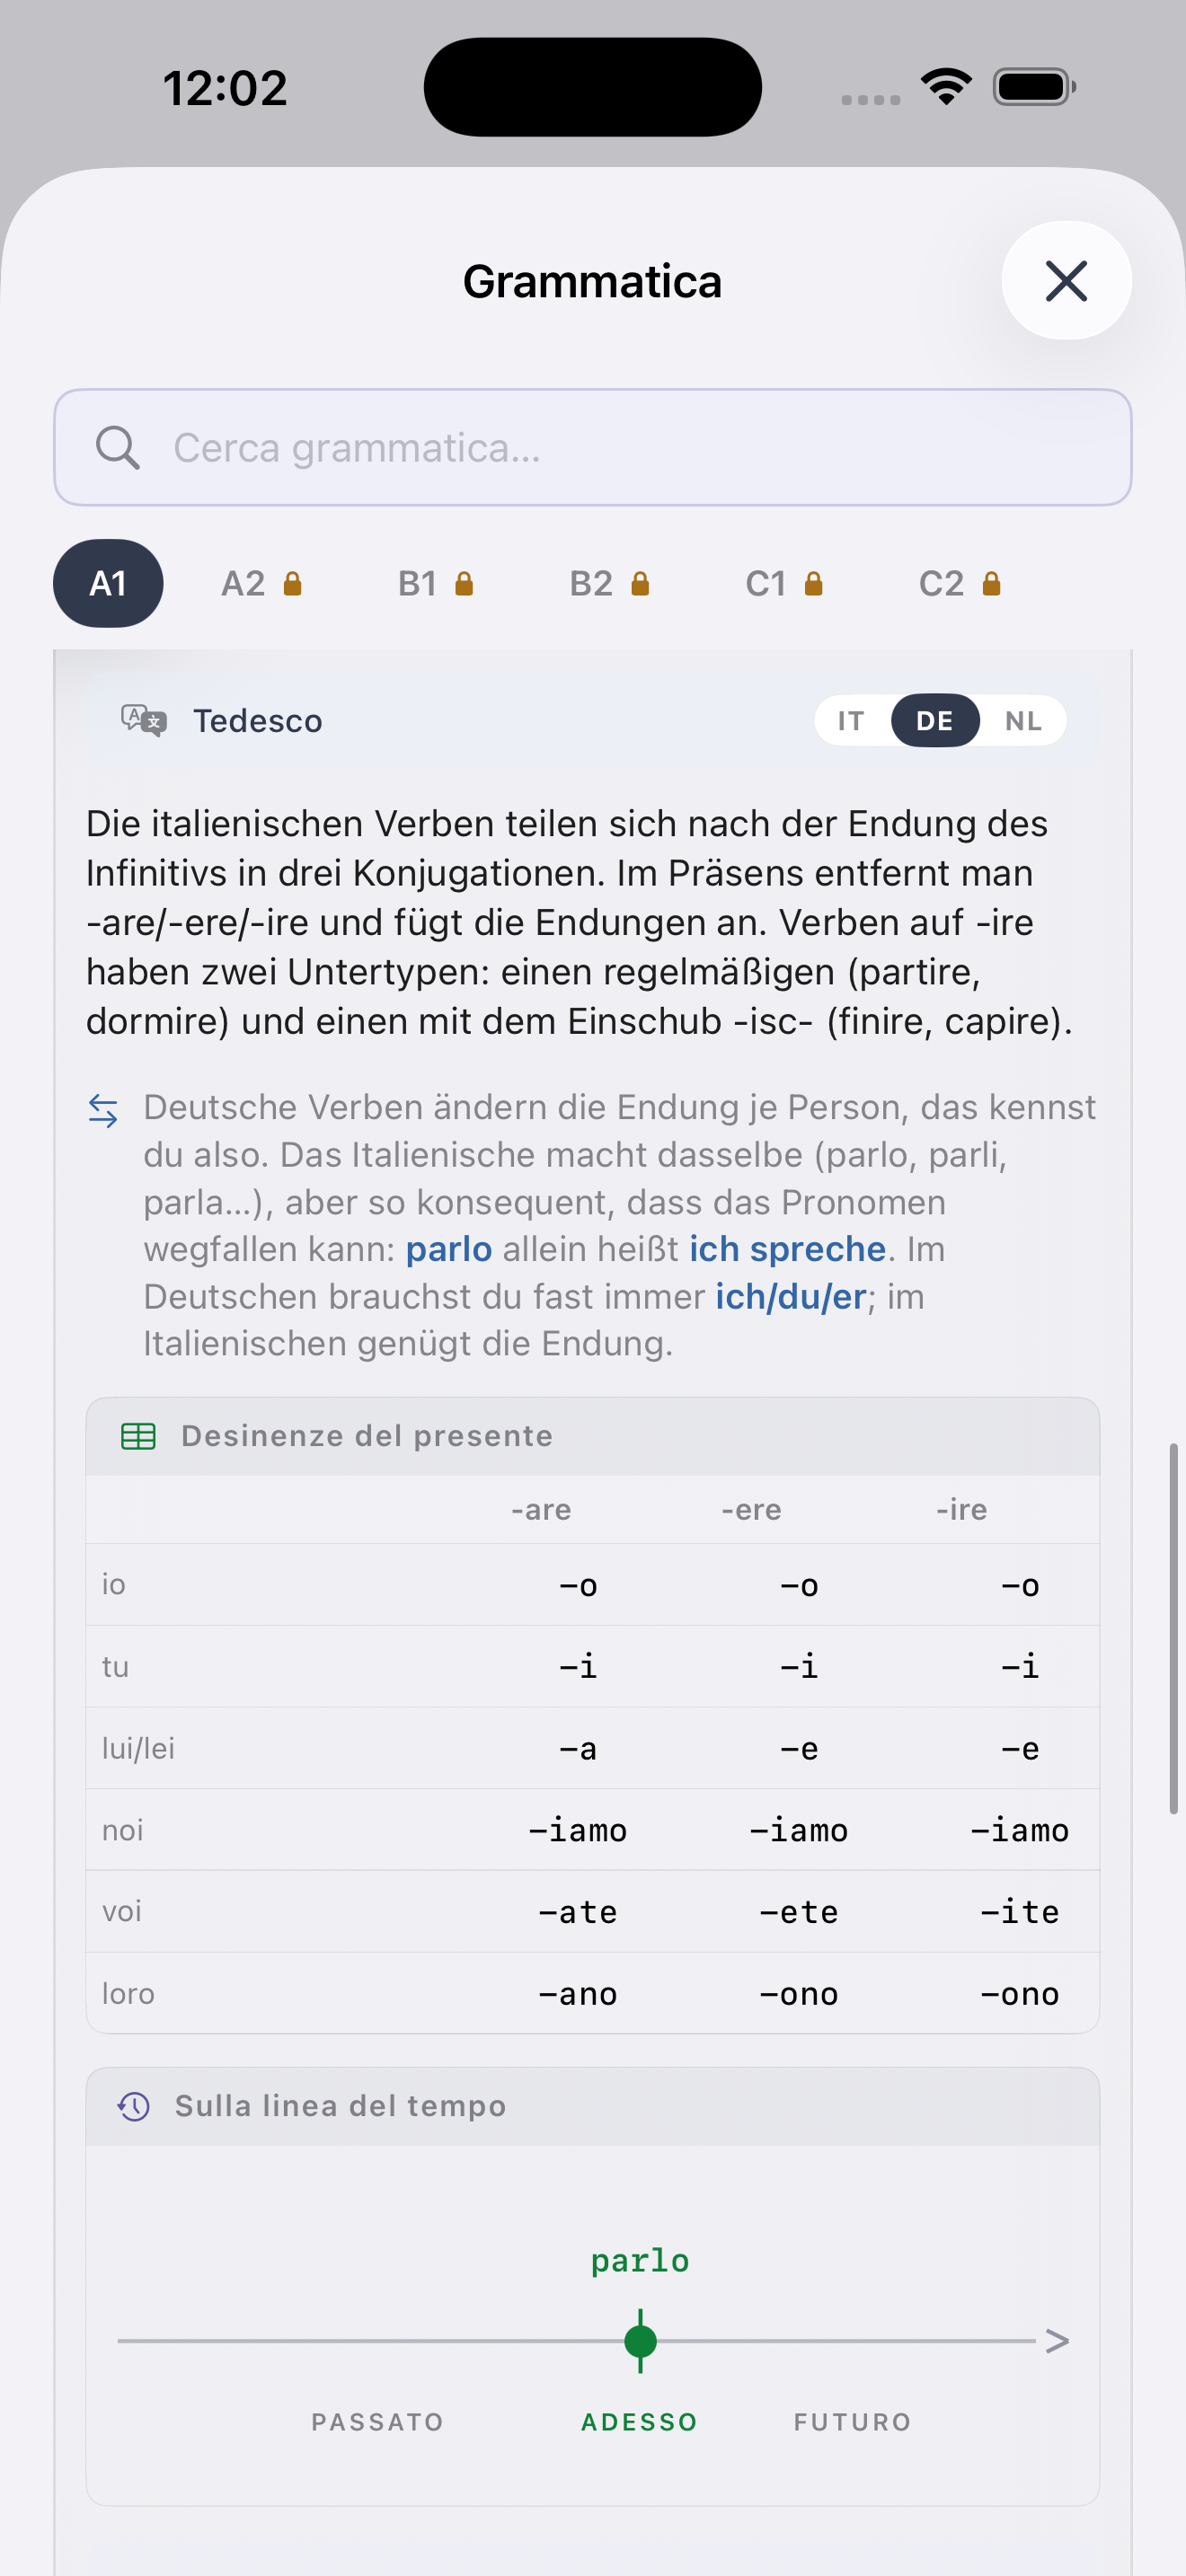1186x2576 pixels.
Task: Switch explanation language to NL
Action: [1023, 720]
